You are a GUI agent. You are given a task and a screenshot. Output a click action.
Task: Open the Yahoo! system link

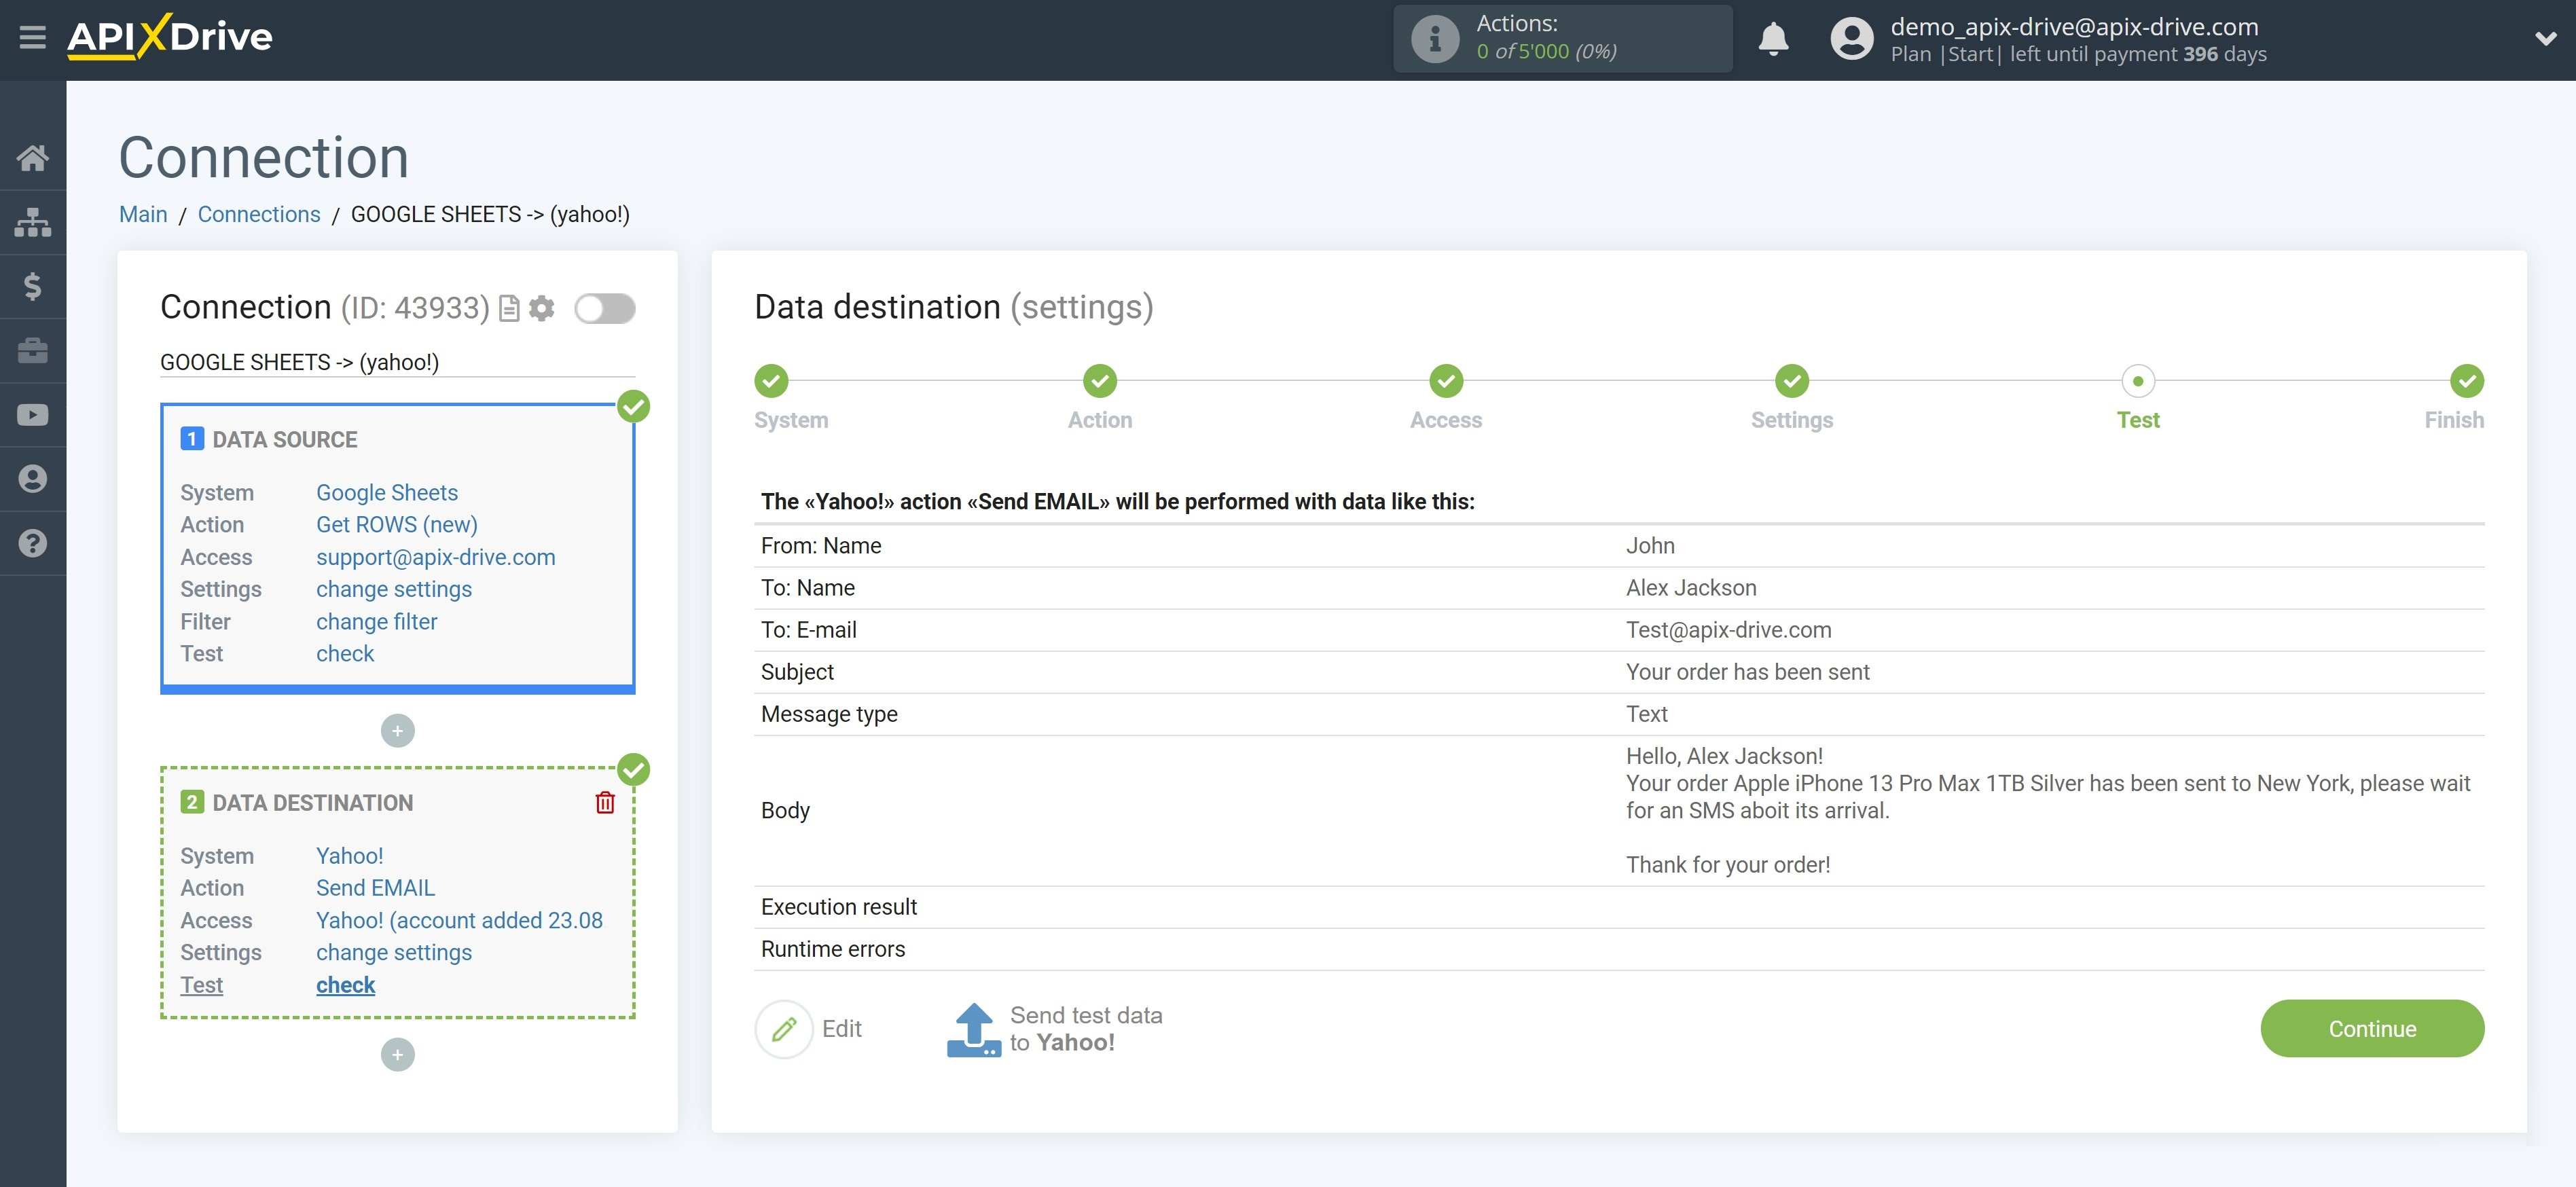(350, 856)
